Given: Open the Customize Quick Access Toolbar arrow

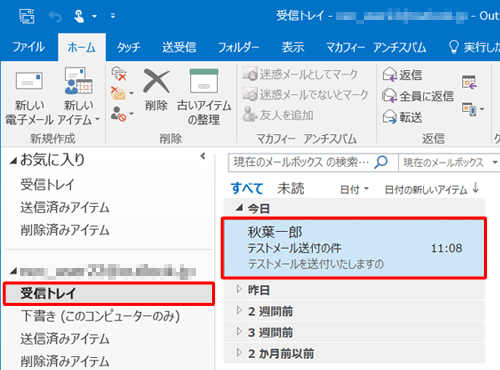Looking at the screenshot, I should 113,16.
